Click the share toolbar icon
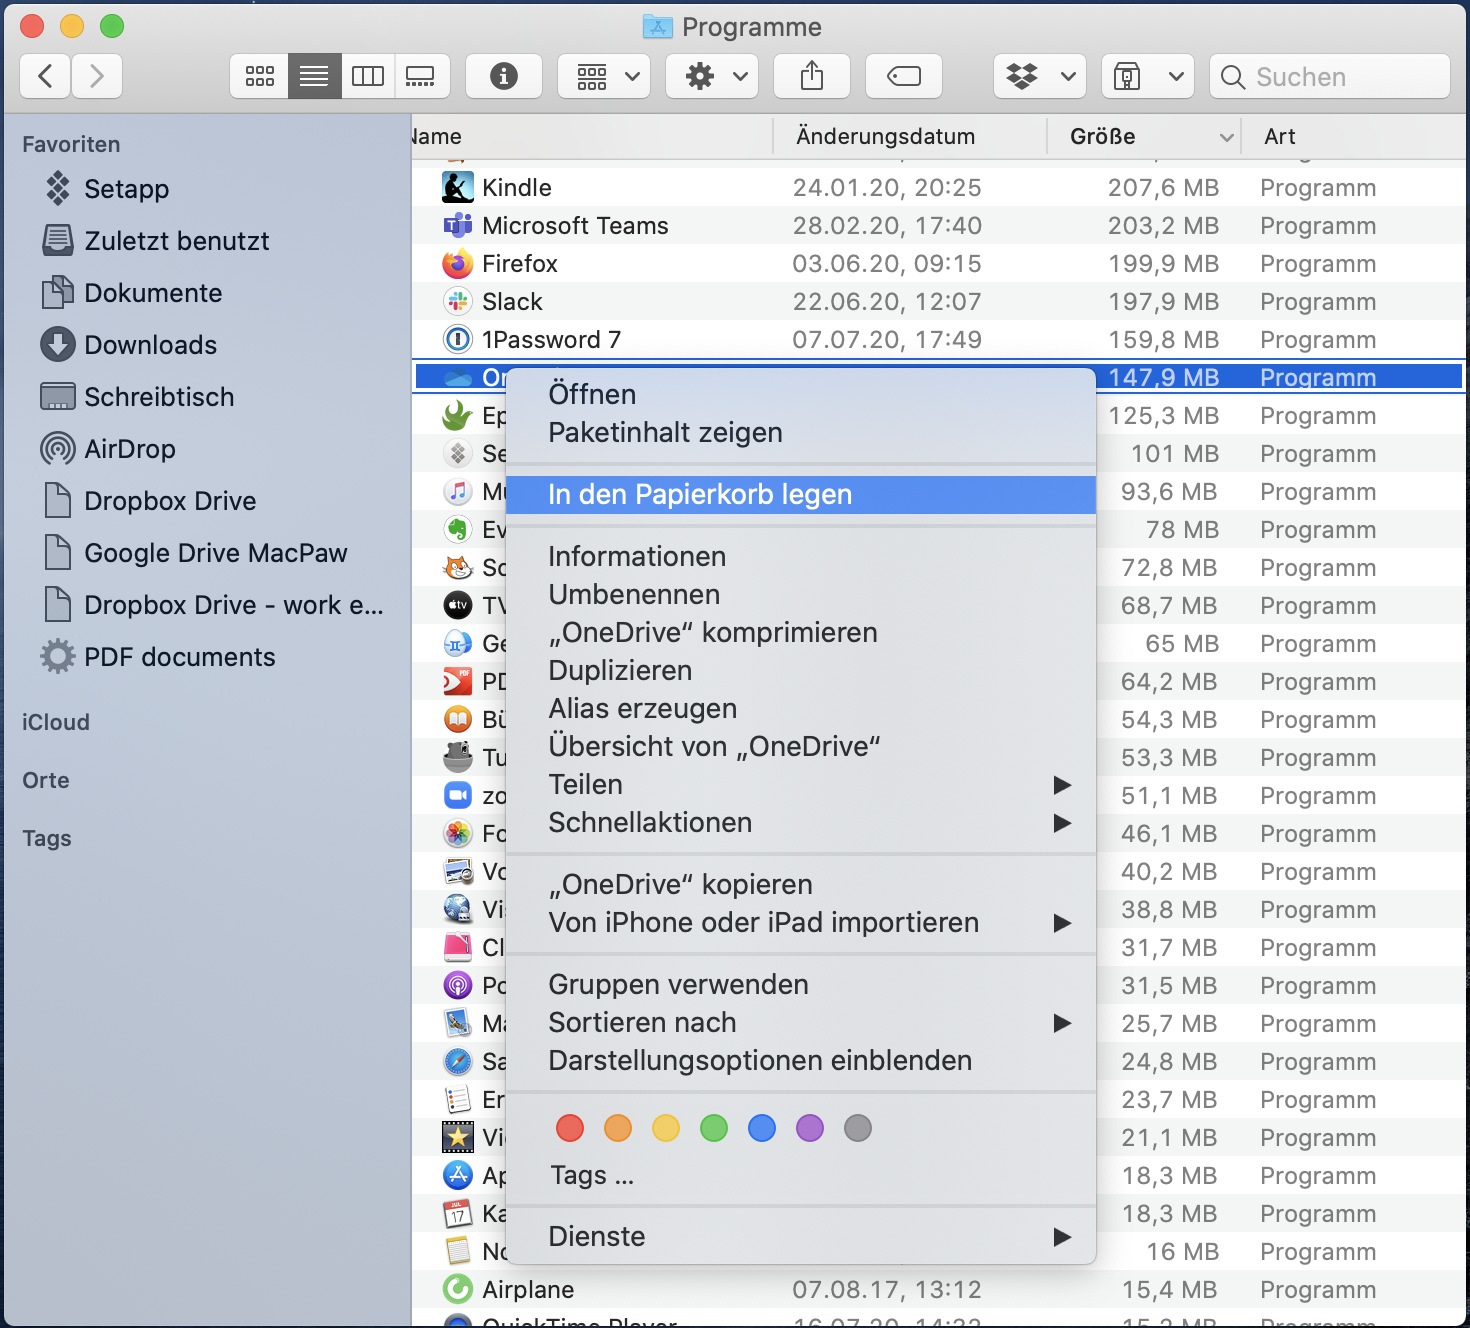Image resolution: width=1470 pixels, height=1328 pixels. coord(812,76)
